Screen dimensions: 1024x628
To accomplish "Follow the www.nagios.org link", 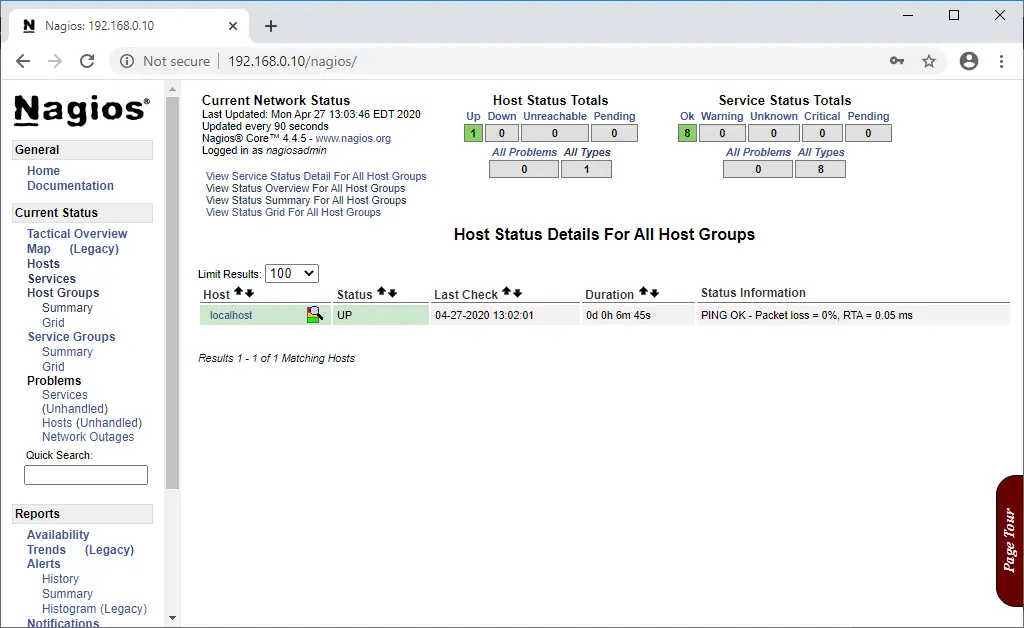I will (x=353, y=138).
